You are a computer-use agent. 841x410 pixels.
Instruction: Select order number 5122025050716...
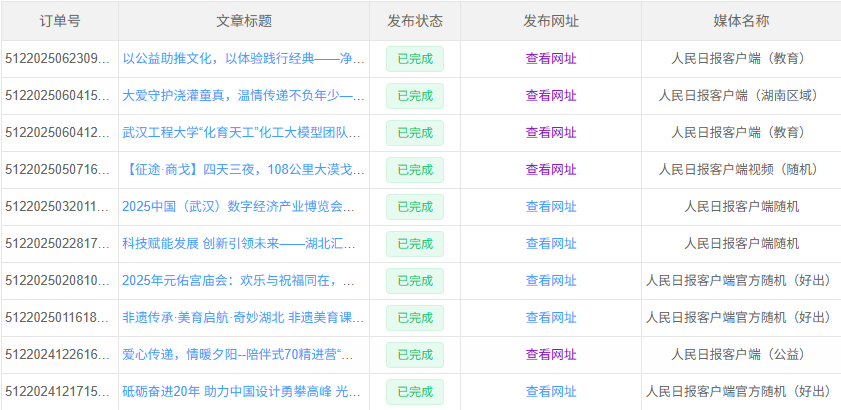57,170
